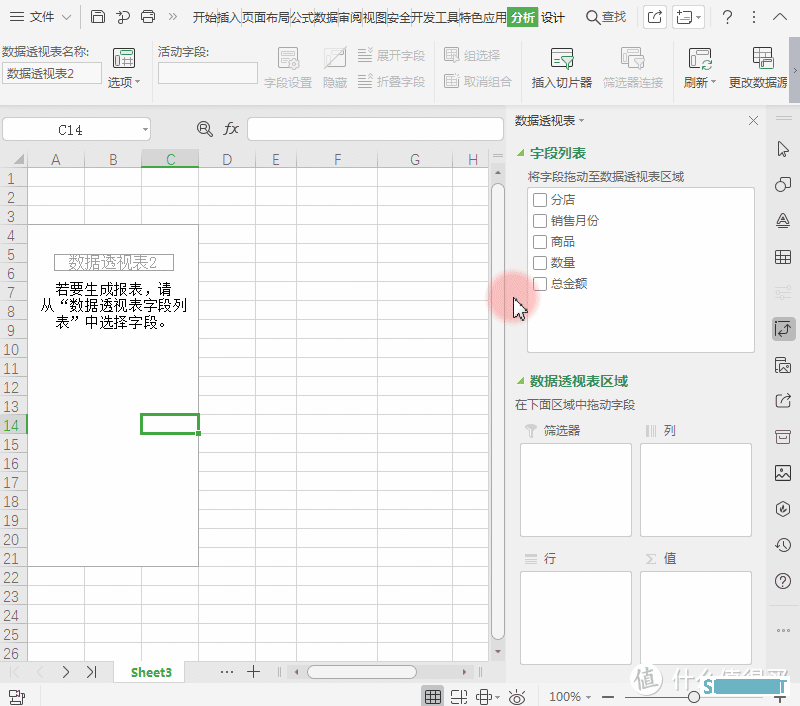Click the zoom slider handle
This screenshot has height=706, width=800.
click(693, 697)
